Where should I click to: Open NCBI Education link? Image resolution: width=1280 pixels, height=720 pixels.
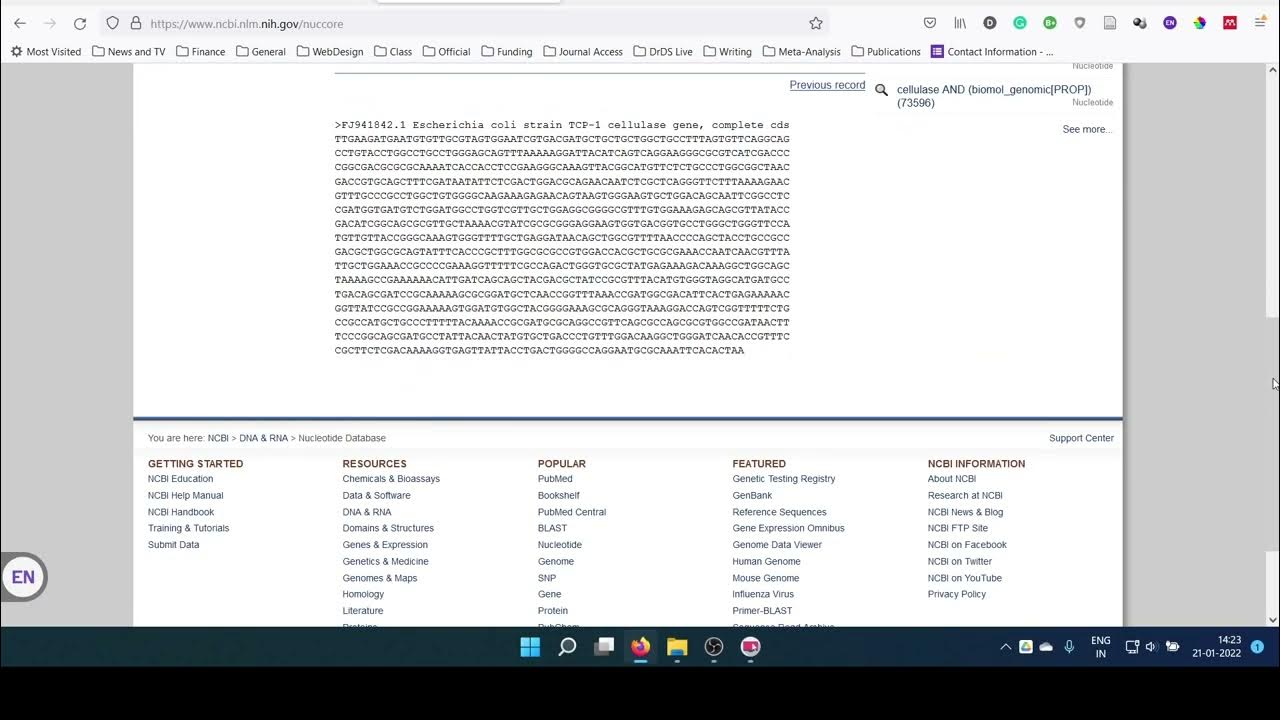coord(180,479)
